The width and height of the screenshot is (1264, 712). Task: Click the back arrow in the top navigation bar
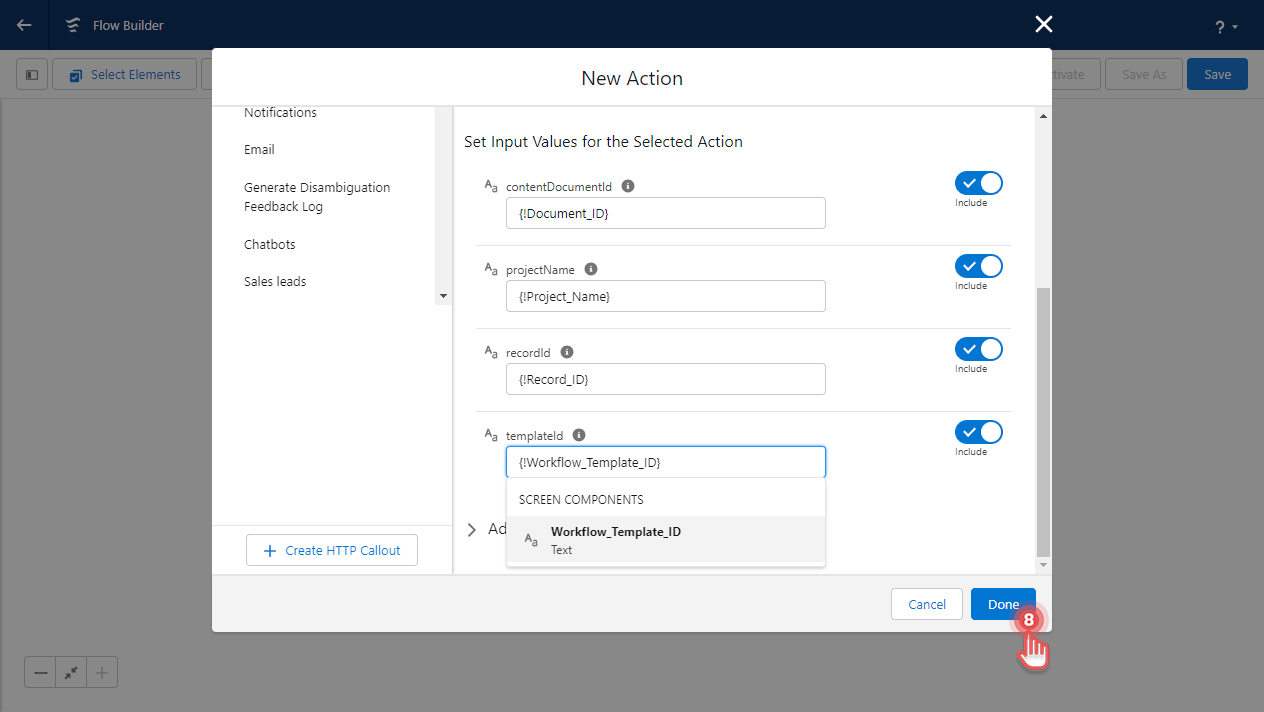click(23, 24)
